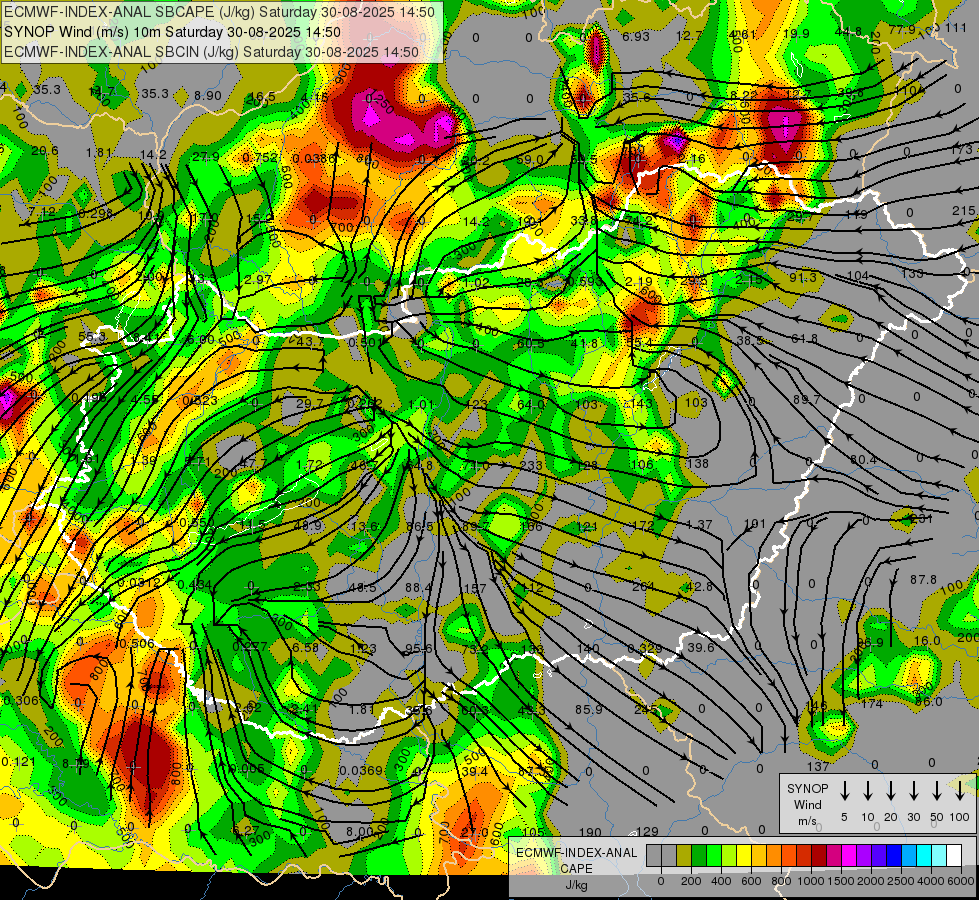979x900 pixels.
Task: Click the 0.752 value on the map
Action: [x=260, y=157]
